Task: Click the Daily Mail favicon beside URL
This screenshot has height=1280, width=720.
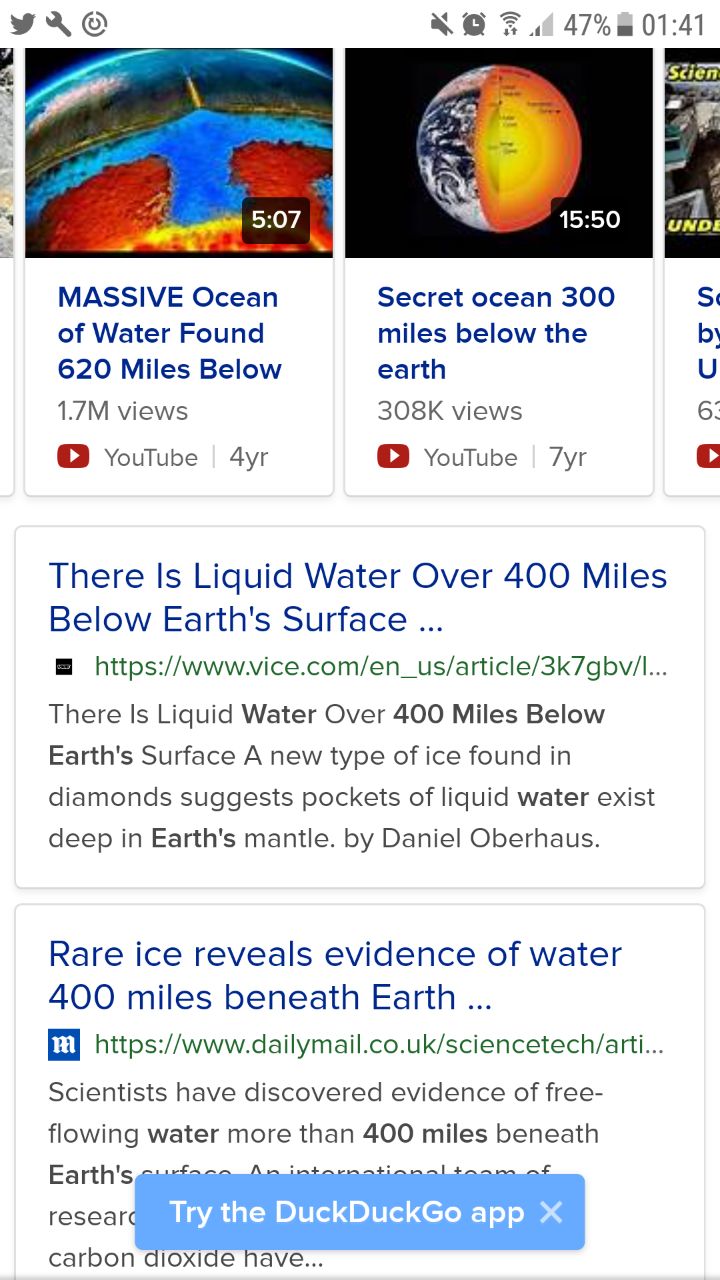Action: pos(64,1045)
